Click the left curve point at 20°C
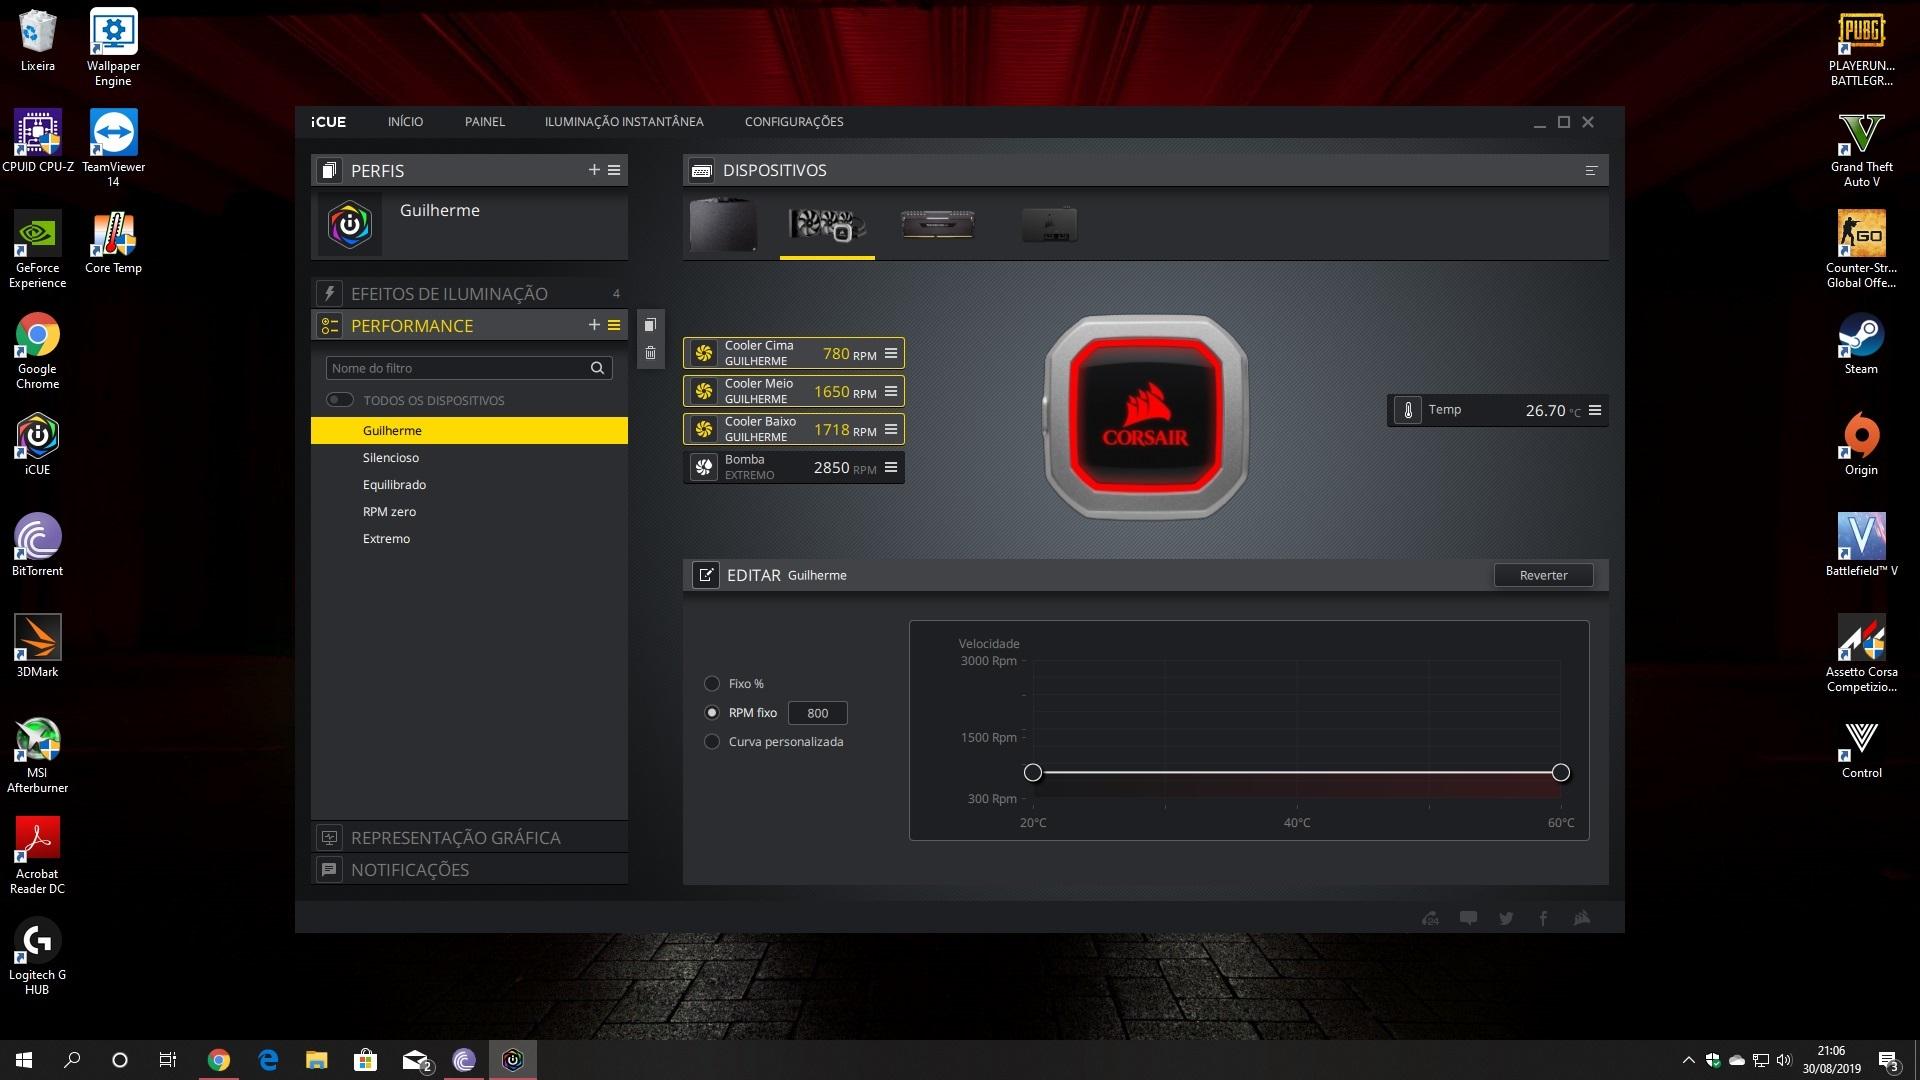Viewport: 1920px width, 1080px height. pyautogui.click(x=1033, y=772)
